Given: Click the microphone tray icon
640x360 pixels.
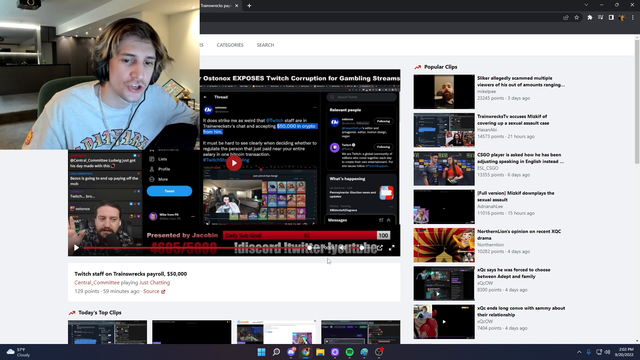Looking at the screenshot, I should click(x=589, y=352).
